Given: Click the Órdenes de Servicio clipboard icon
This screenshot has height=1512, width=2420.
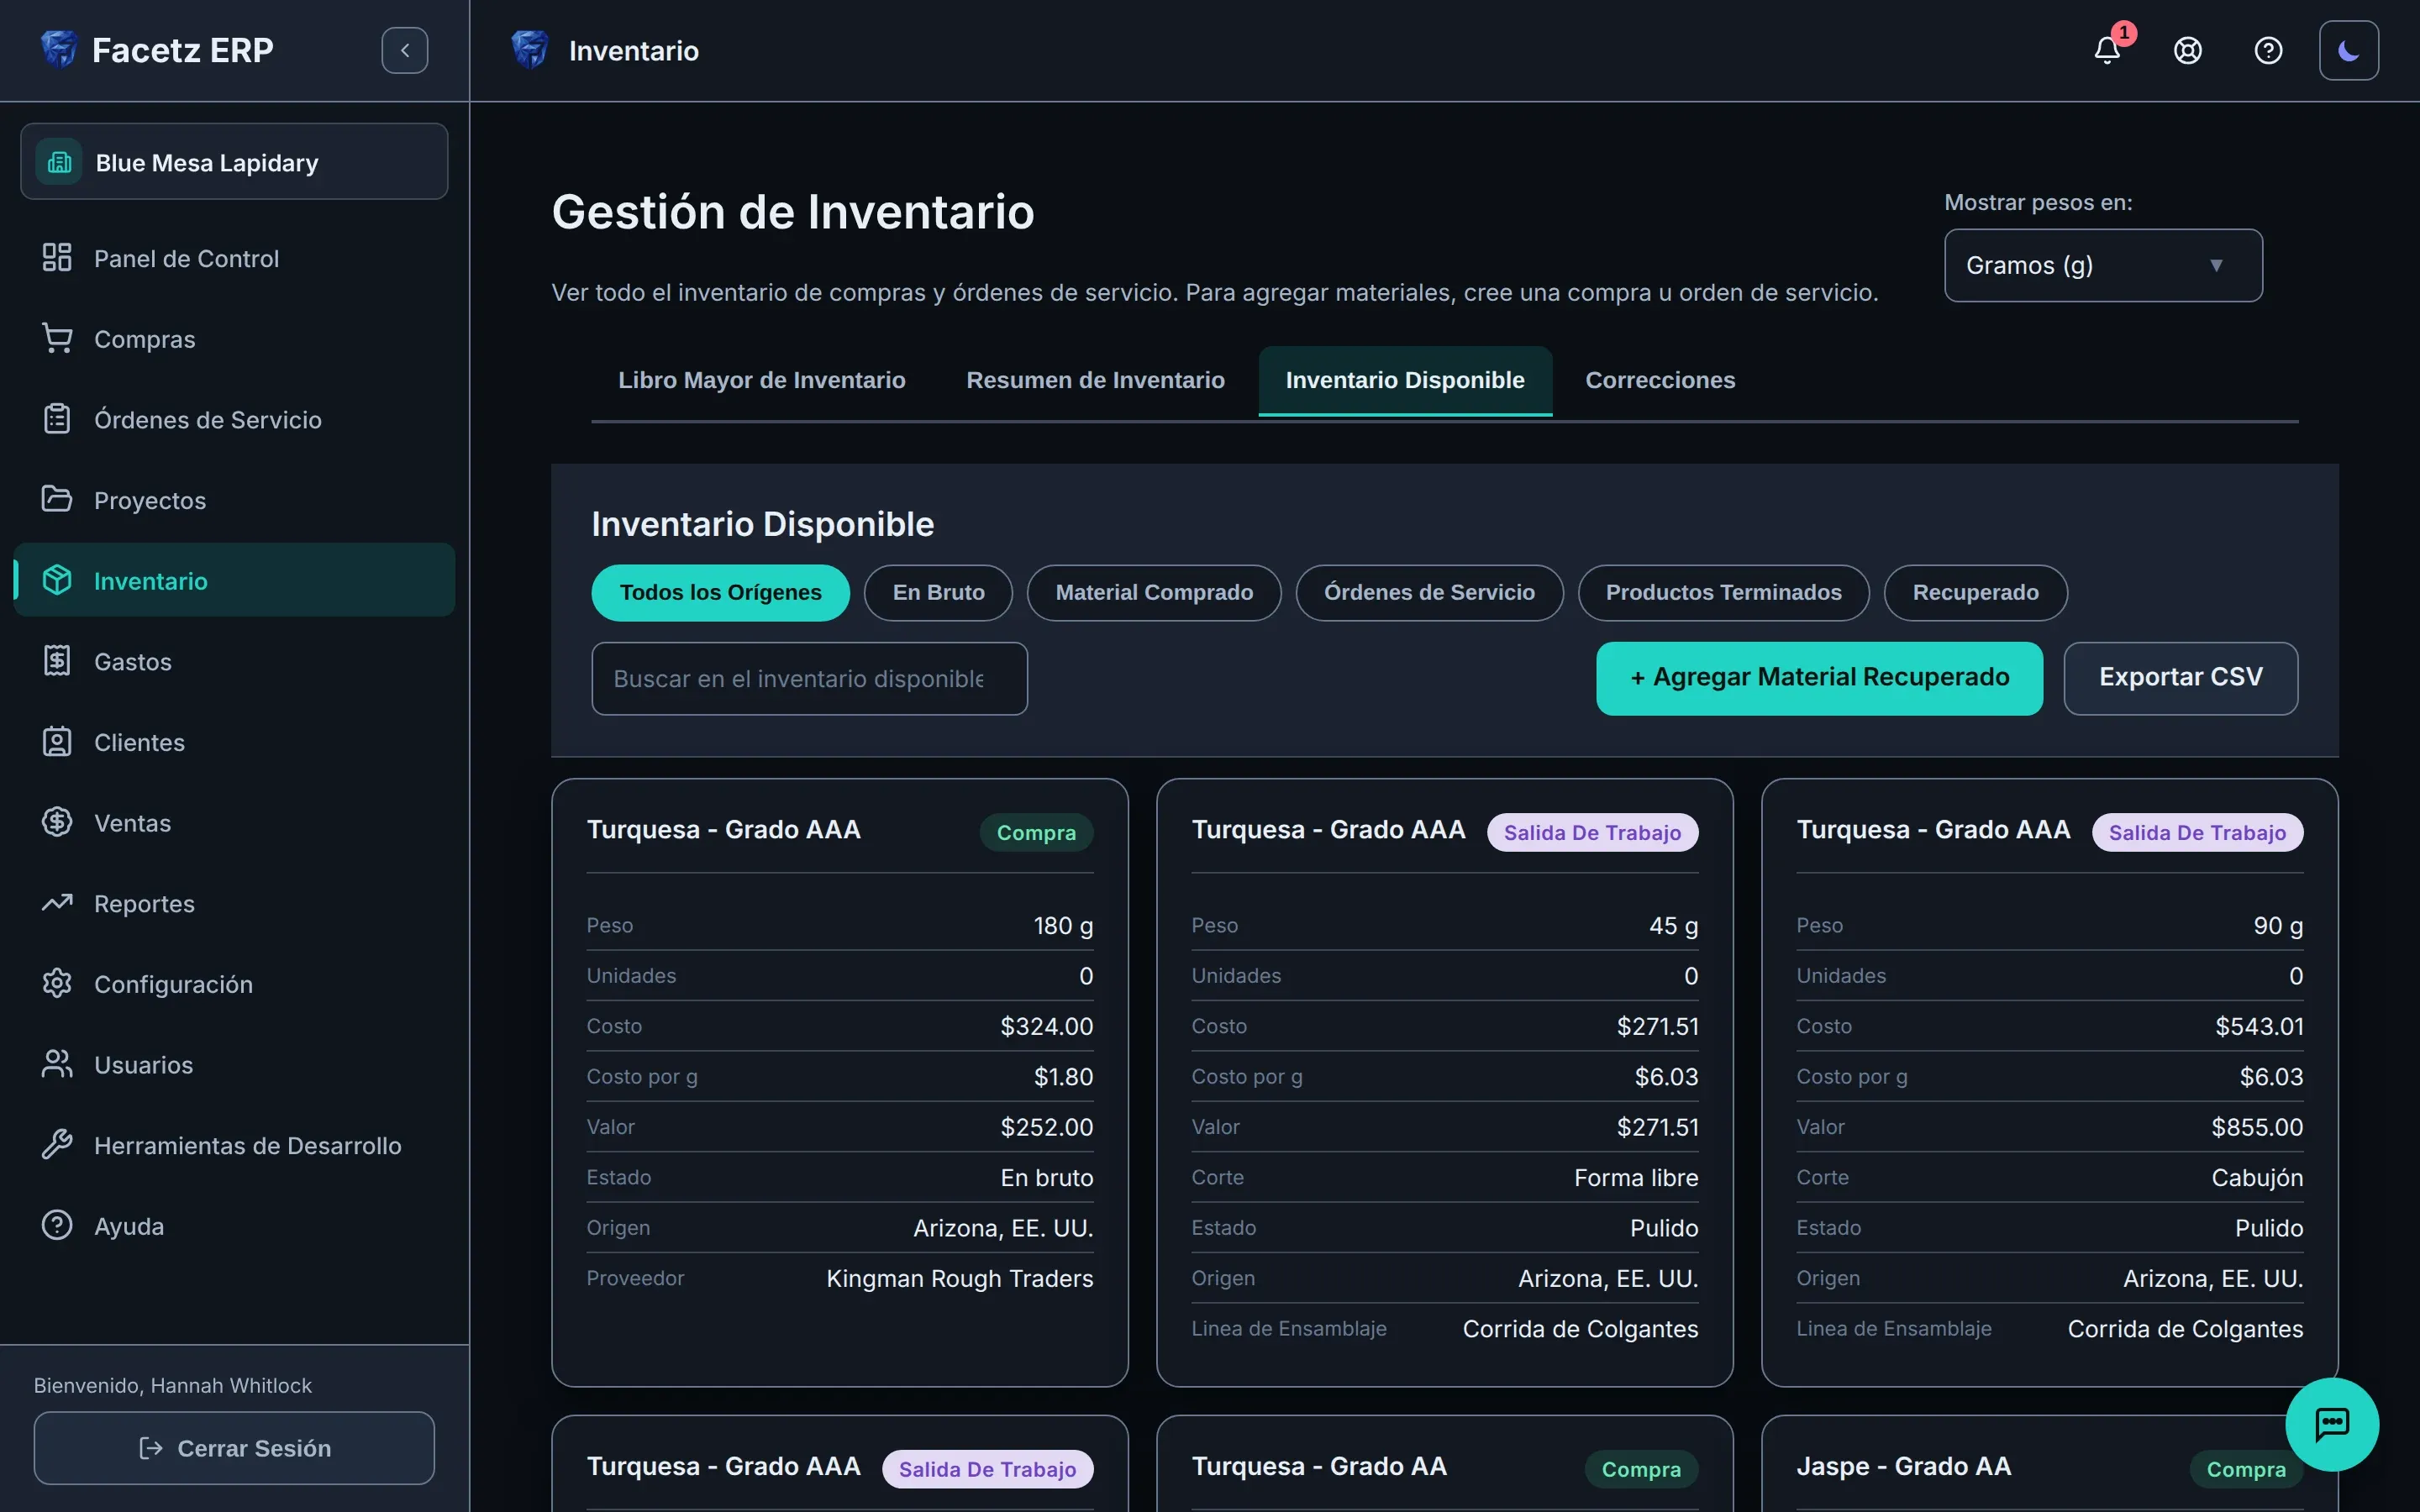Looking at the screenshot, I should tap(57, 419).
